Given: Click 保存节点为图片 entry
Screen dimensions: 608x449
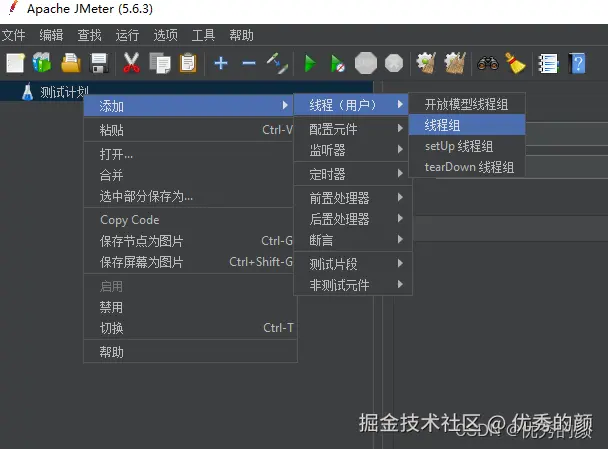Looking at the screenshot, I should point(189,241).
